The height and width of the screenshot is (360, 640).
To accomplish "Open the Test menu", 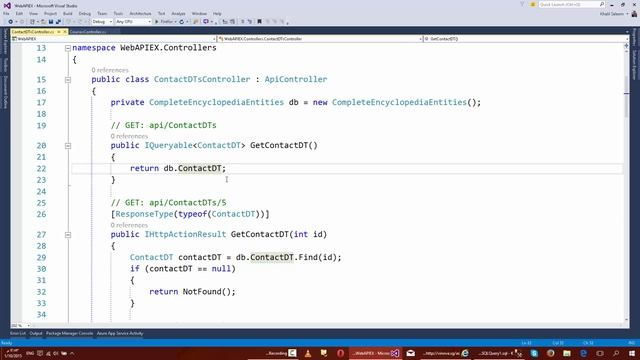I will [162, 13].
